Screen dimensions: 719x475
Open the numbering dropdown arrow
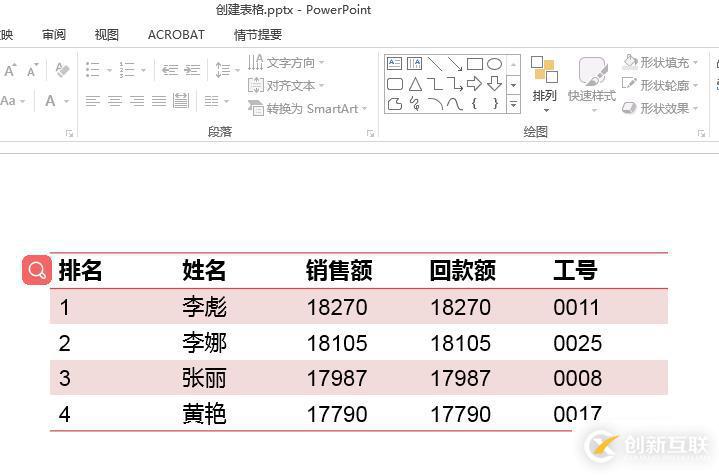(144, 71)
